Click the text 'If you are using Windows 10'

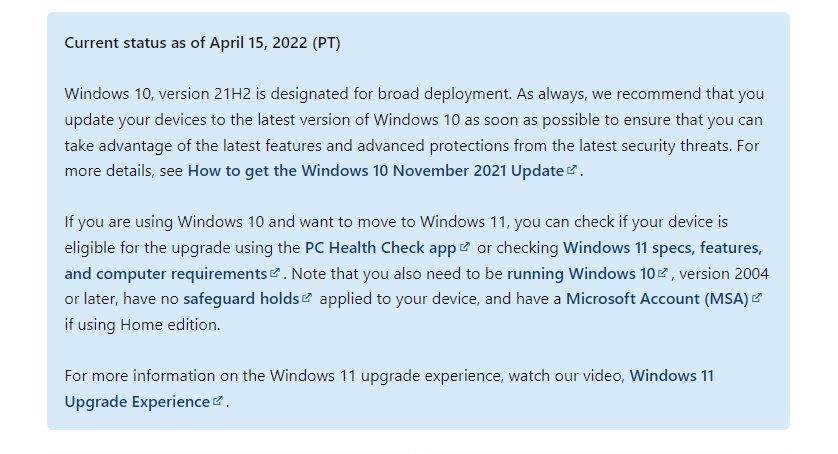(x=164, y=222)
